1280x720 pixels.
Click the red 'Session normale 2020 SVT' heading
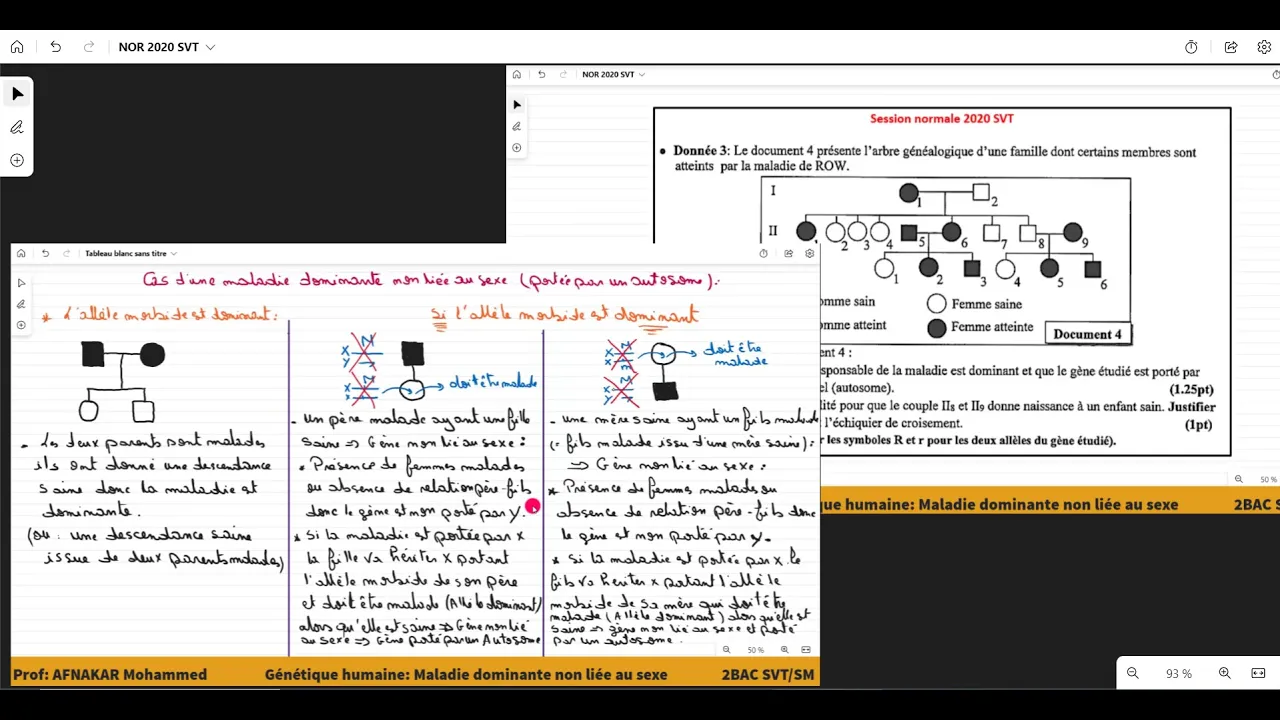[x=941, y=118]
